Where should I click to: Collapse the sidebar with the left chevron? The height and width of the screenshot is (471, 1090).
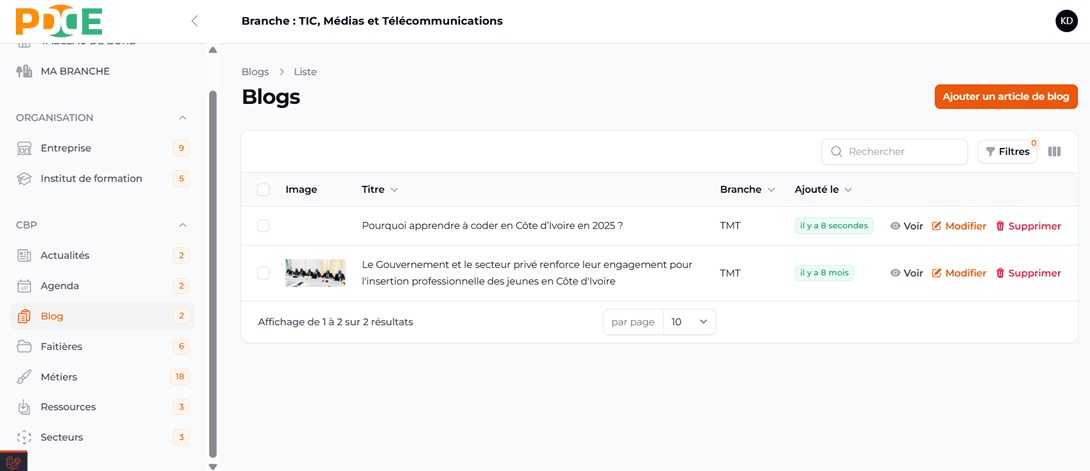pos(194,21)
